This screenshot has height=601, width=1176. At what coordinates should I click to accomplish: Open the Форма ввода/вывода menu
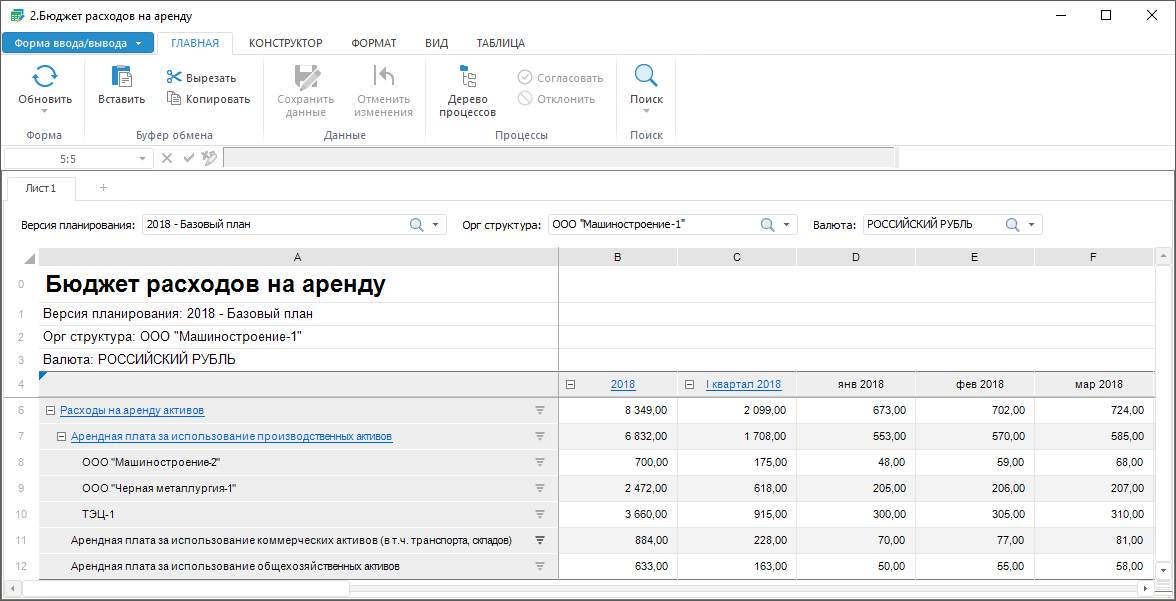point(78,43)
